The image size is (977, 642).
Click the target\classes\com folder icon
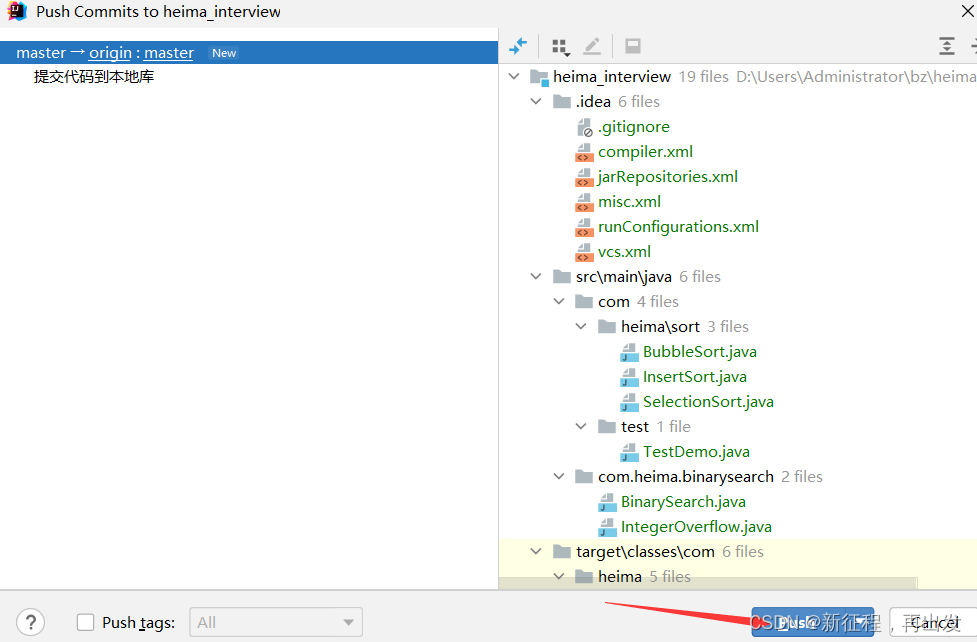click(x=562, y=551)
